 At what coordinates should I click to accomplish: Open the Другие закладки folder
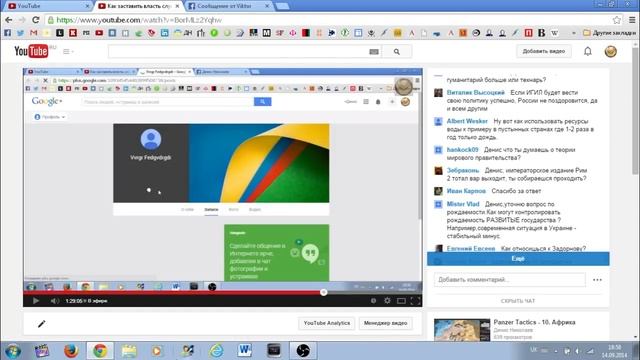609,33
